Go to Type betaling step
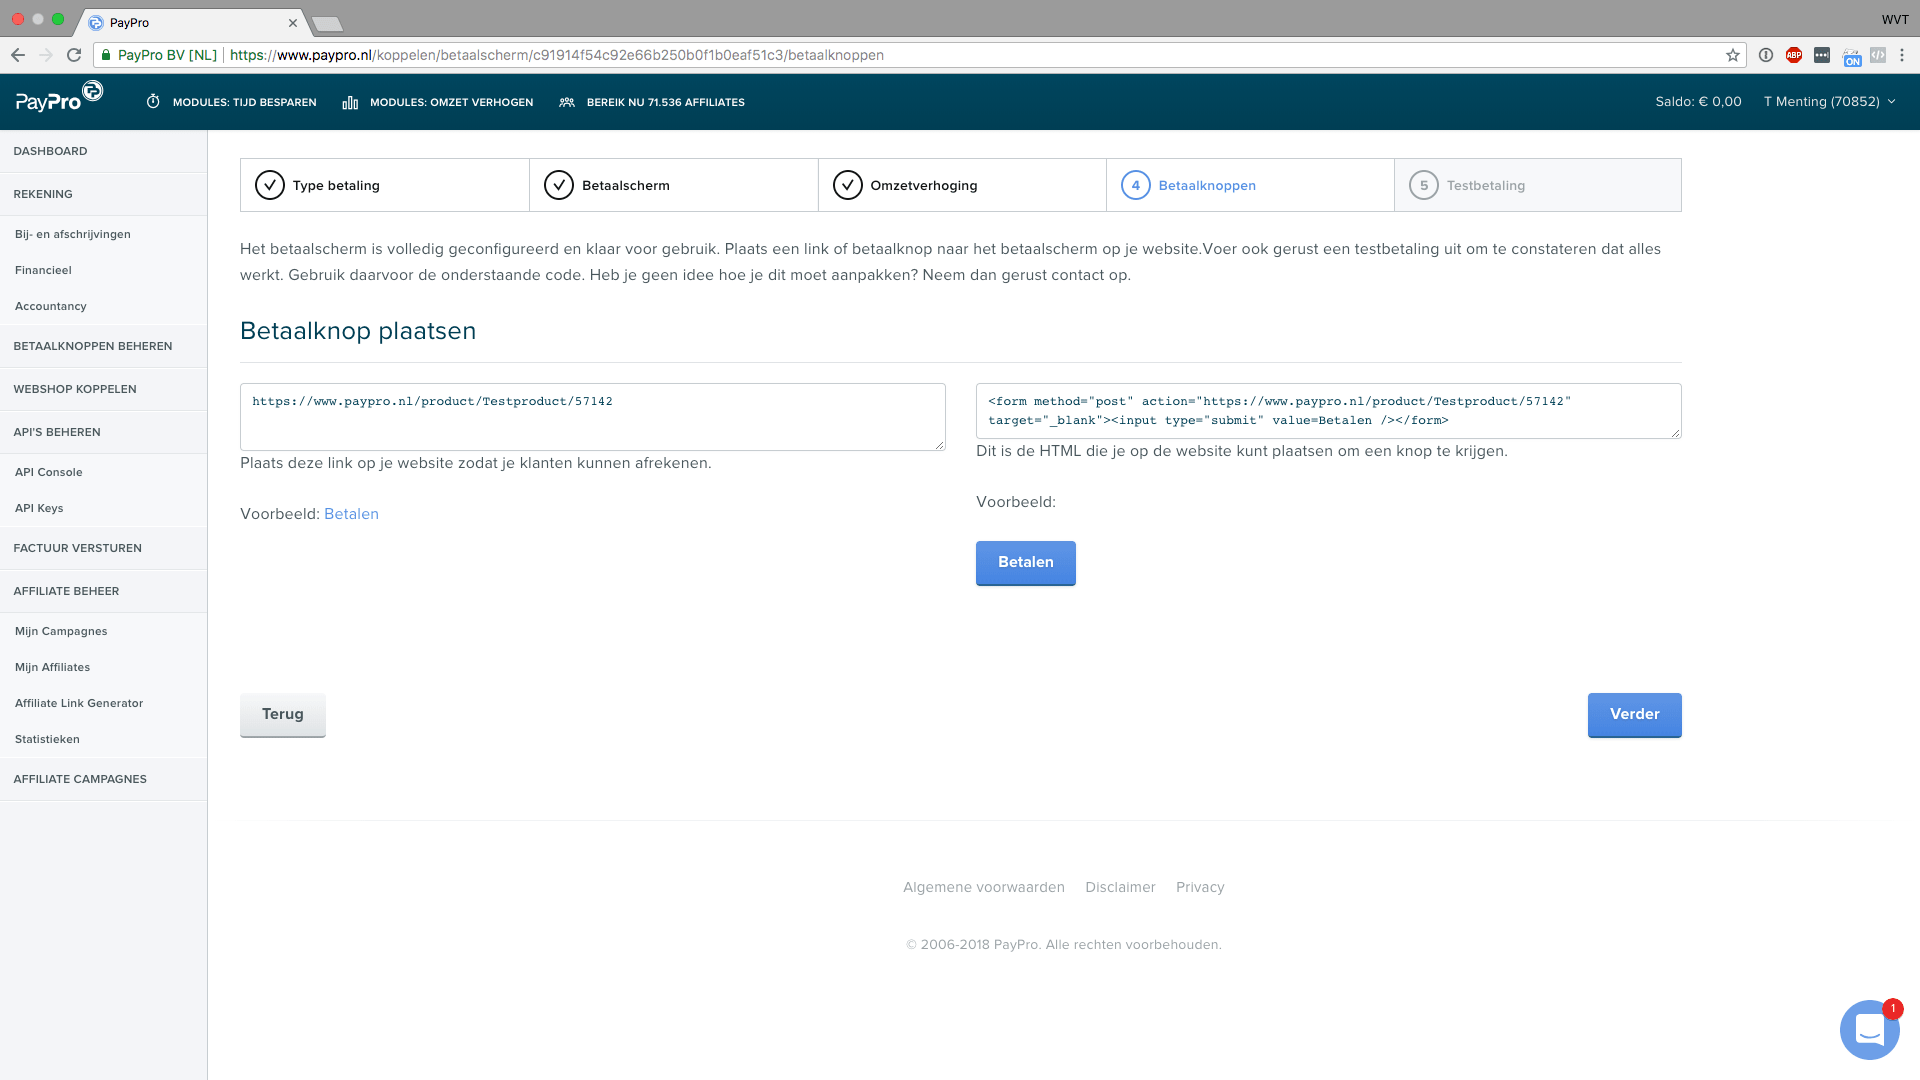Screen dimensions: 1920x1080 tap(385, 185)
